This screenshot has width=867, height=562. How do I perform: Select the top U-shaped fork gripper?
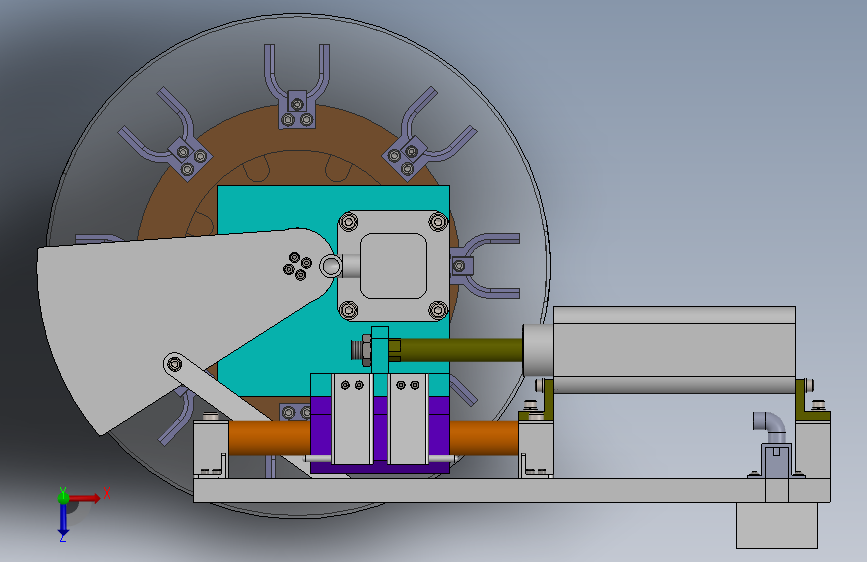297,86
